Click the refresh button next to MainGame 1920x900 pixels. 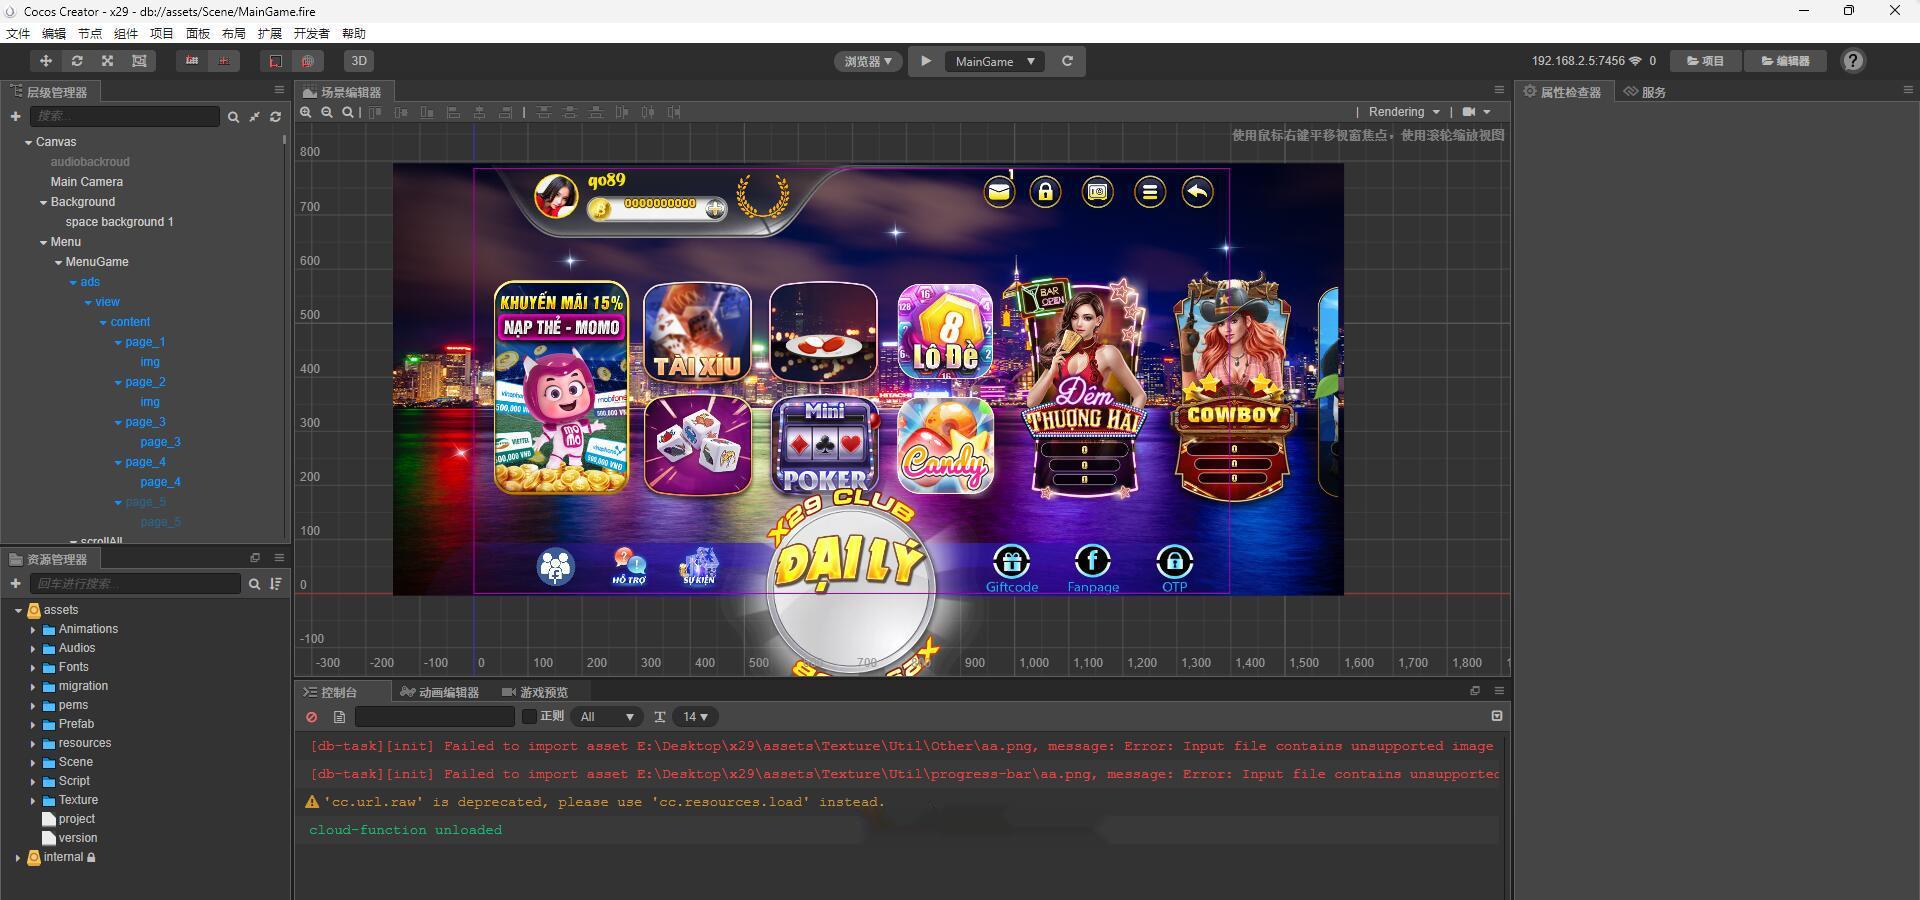pyautogui.click(x=1067, y=61)
